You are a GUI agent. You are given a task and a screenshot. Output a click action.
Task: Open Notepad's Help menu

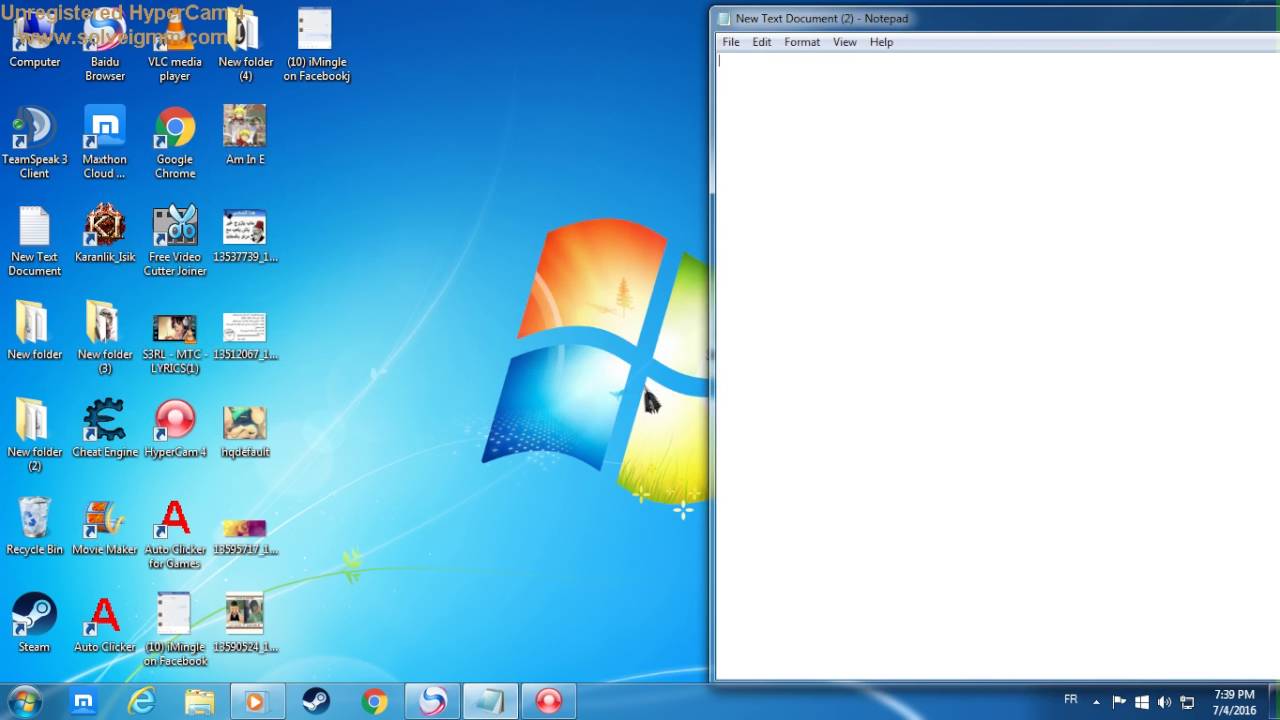(x=881, y=42)
